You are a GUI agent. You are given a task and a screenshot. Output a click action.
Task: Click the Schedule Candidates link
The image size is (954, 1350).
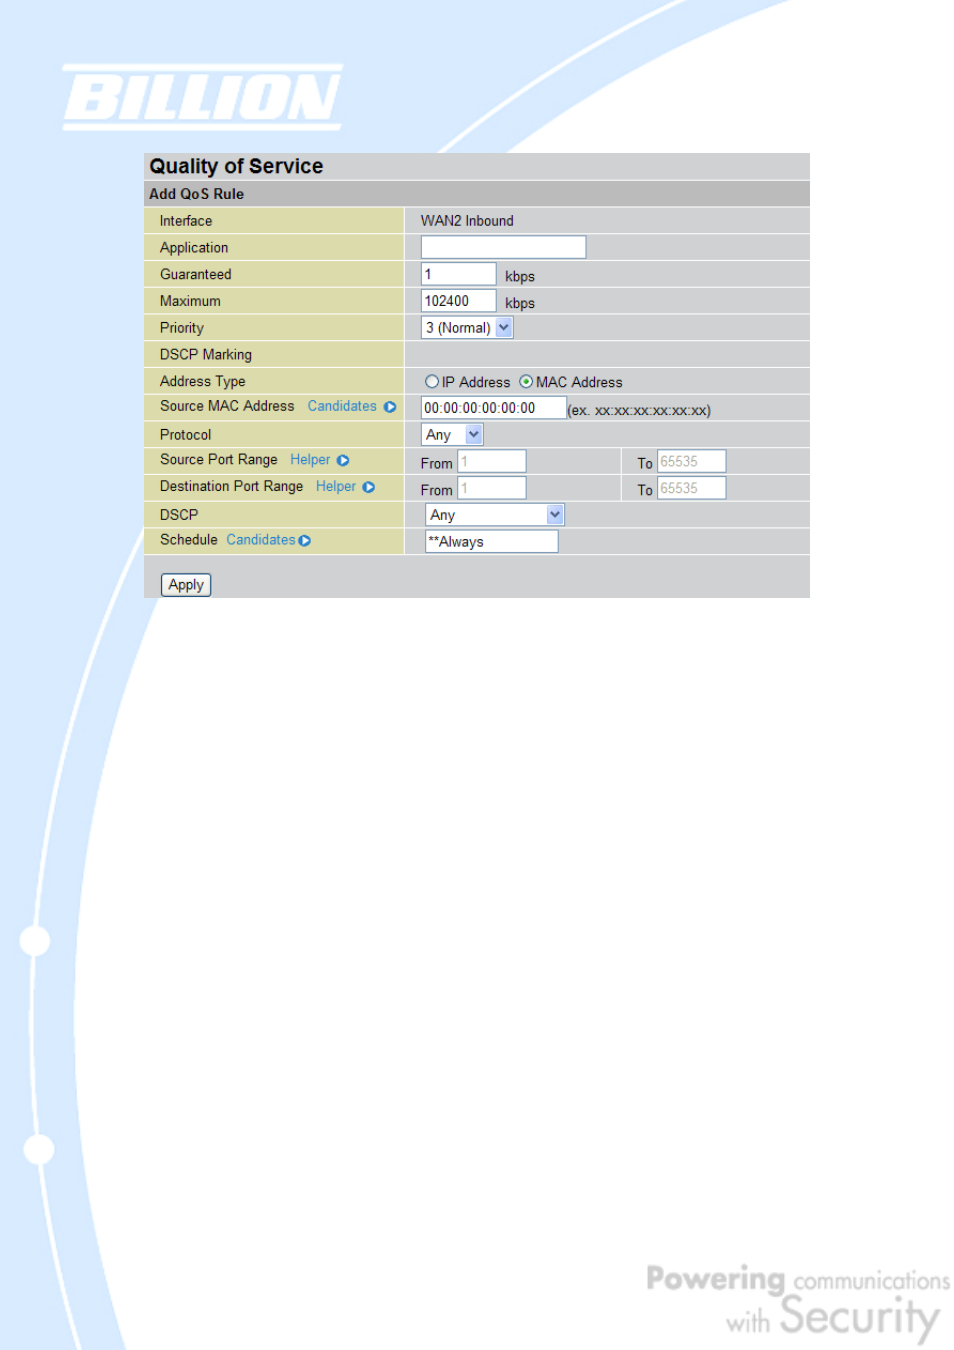pyautogui.click(x=261, y=540)
